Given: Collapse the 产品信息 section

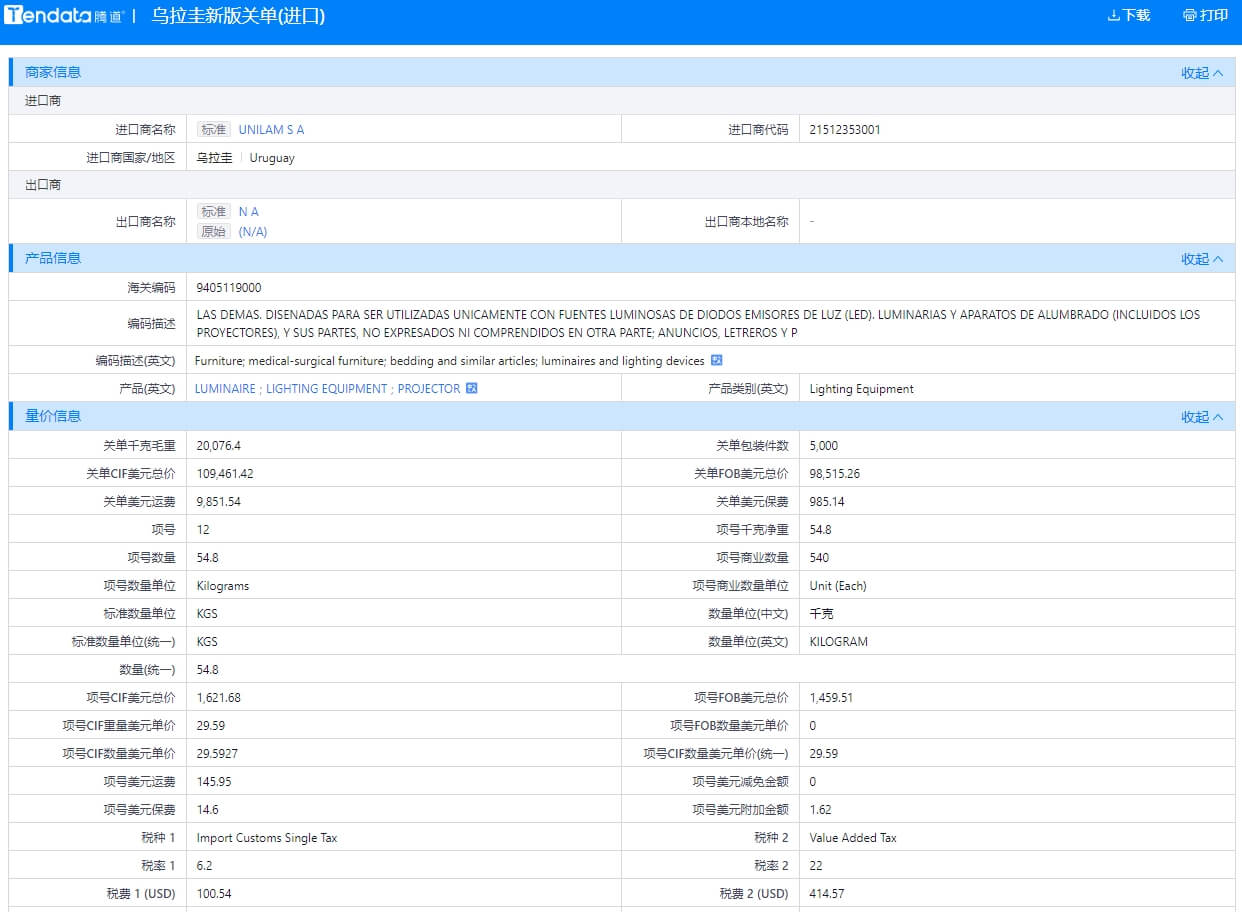Looking at the screenshot, I should pos(1201,259).
